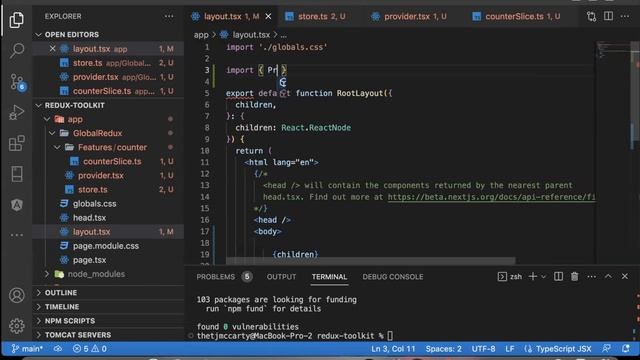
Task: Close layout.tsx in Open Editors list
Action: pyautogui.click(x=52, y=49)
